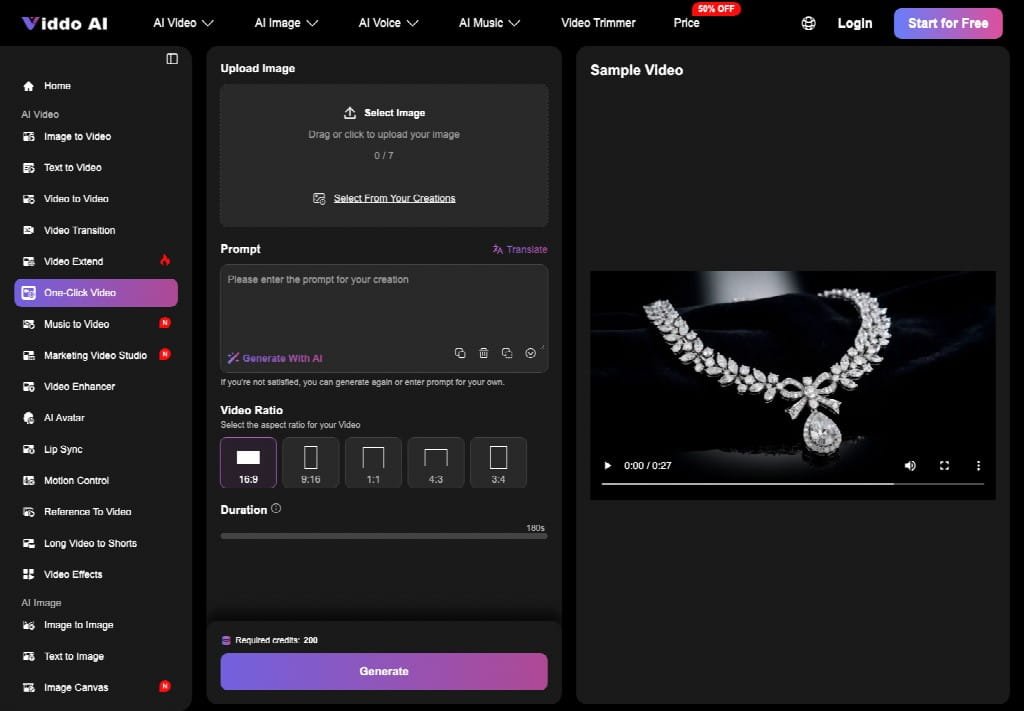
Task: Click Generate With AI prompt helper
Action: click(275, 358)
